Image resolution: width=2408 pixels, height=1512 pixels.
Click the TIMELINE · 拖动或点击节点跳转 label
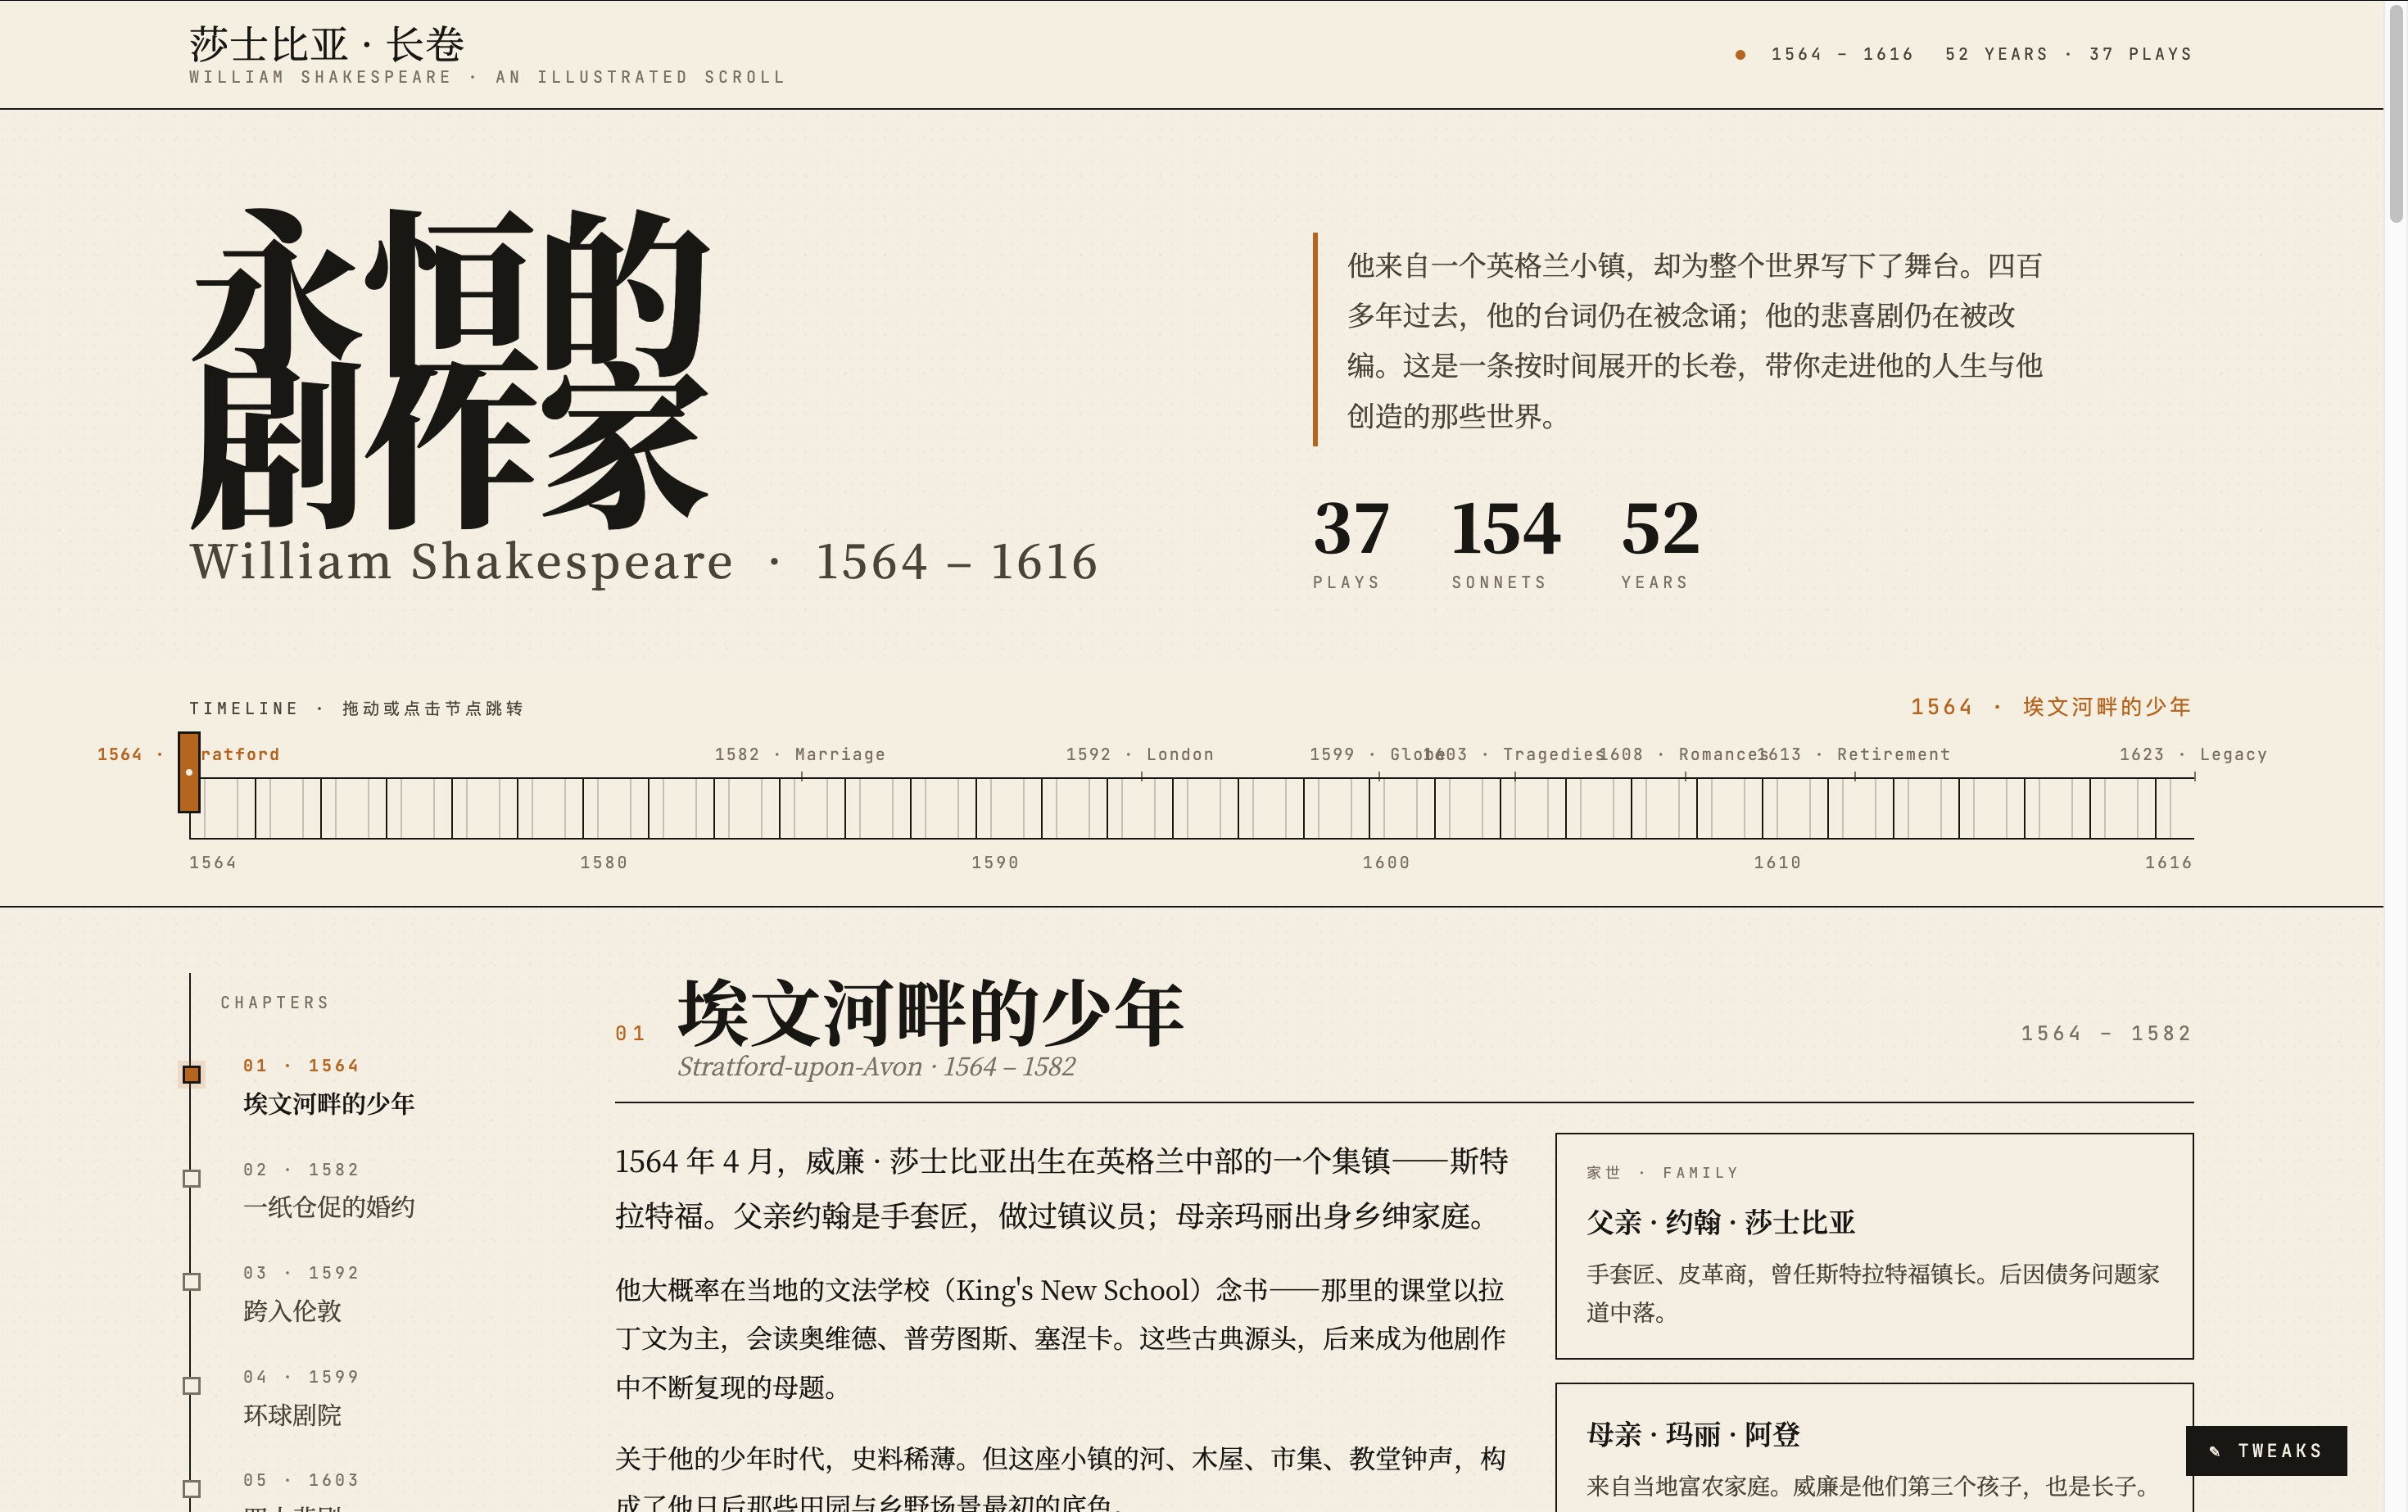click(356, 708)
